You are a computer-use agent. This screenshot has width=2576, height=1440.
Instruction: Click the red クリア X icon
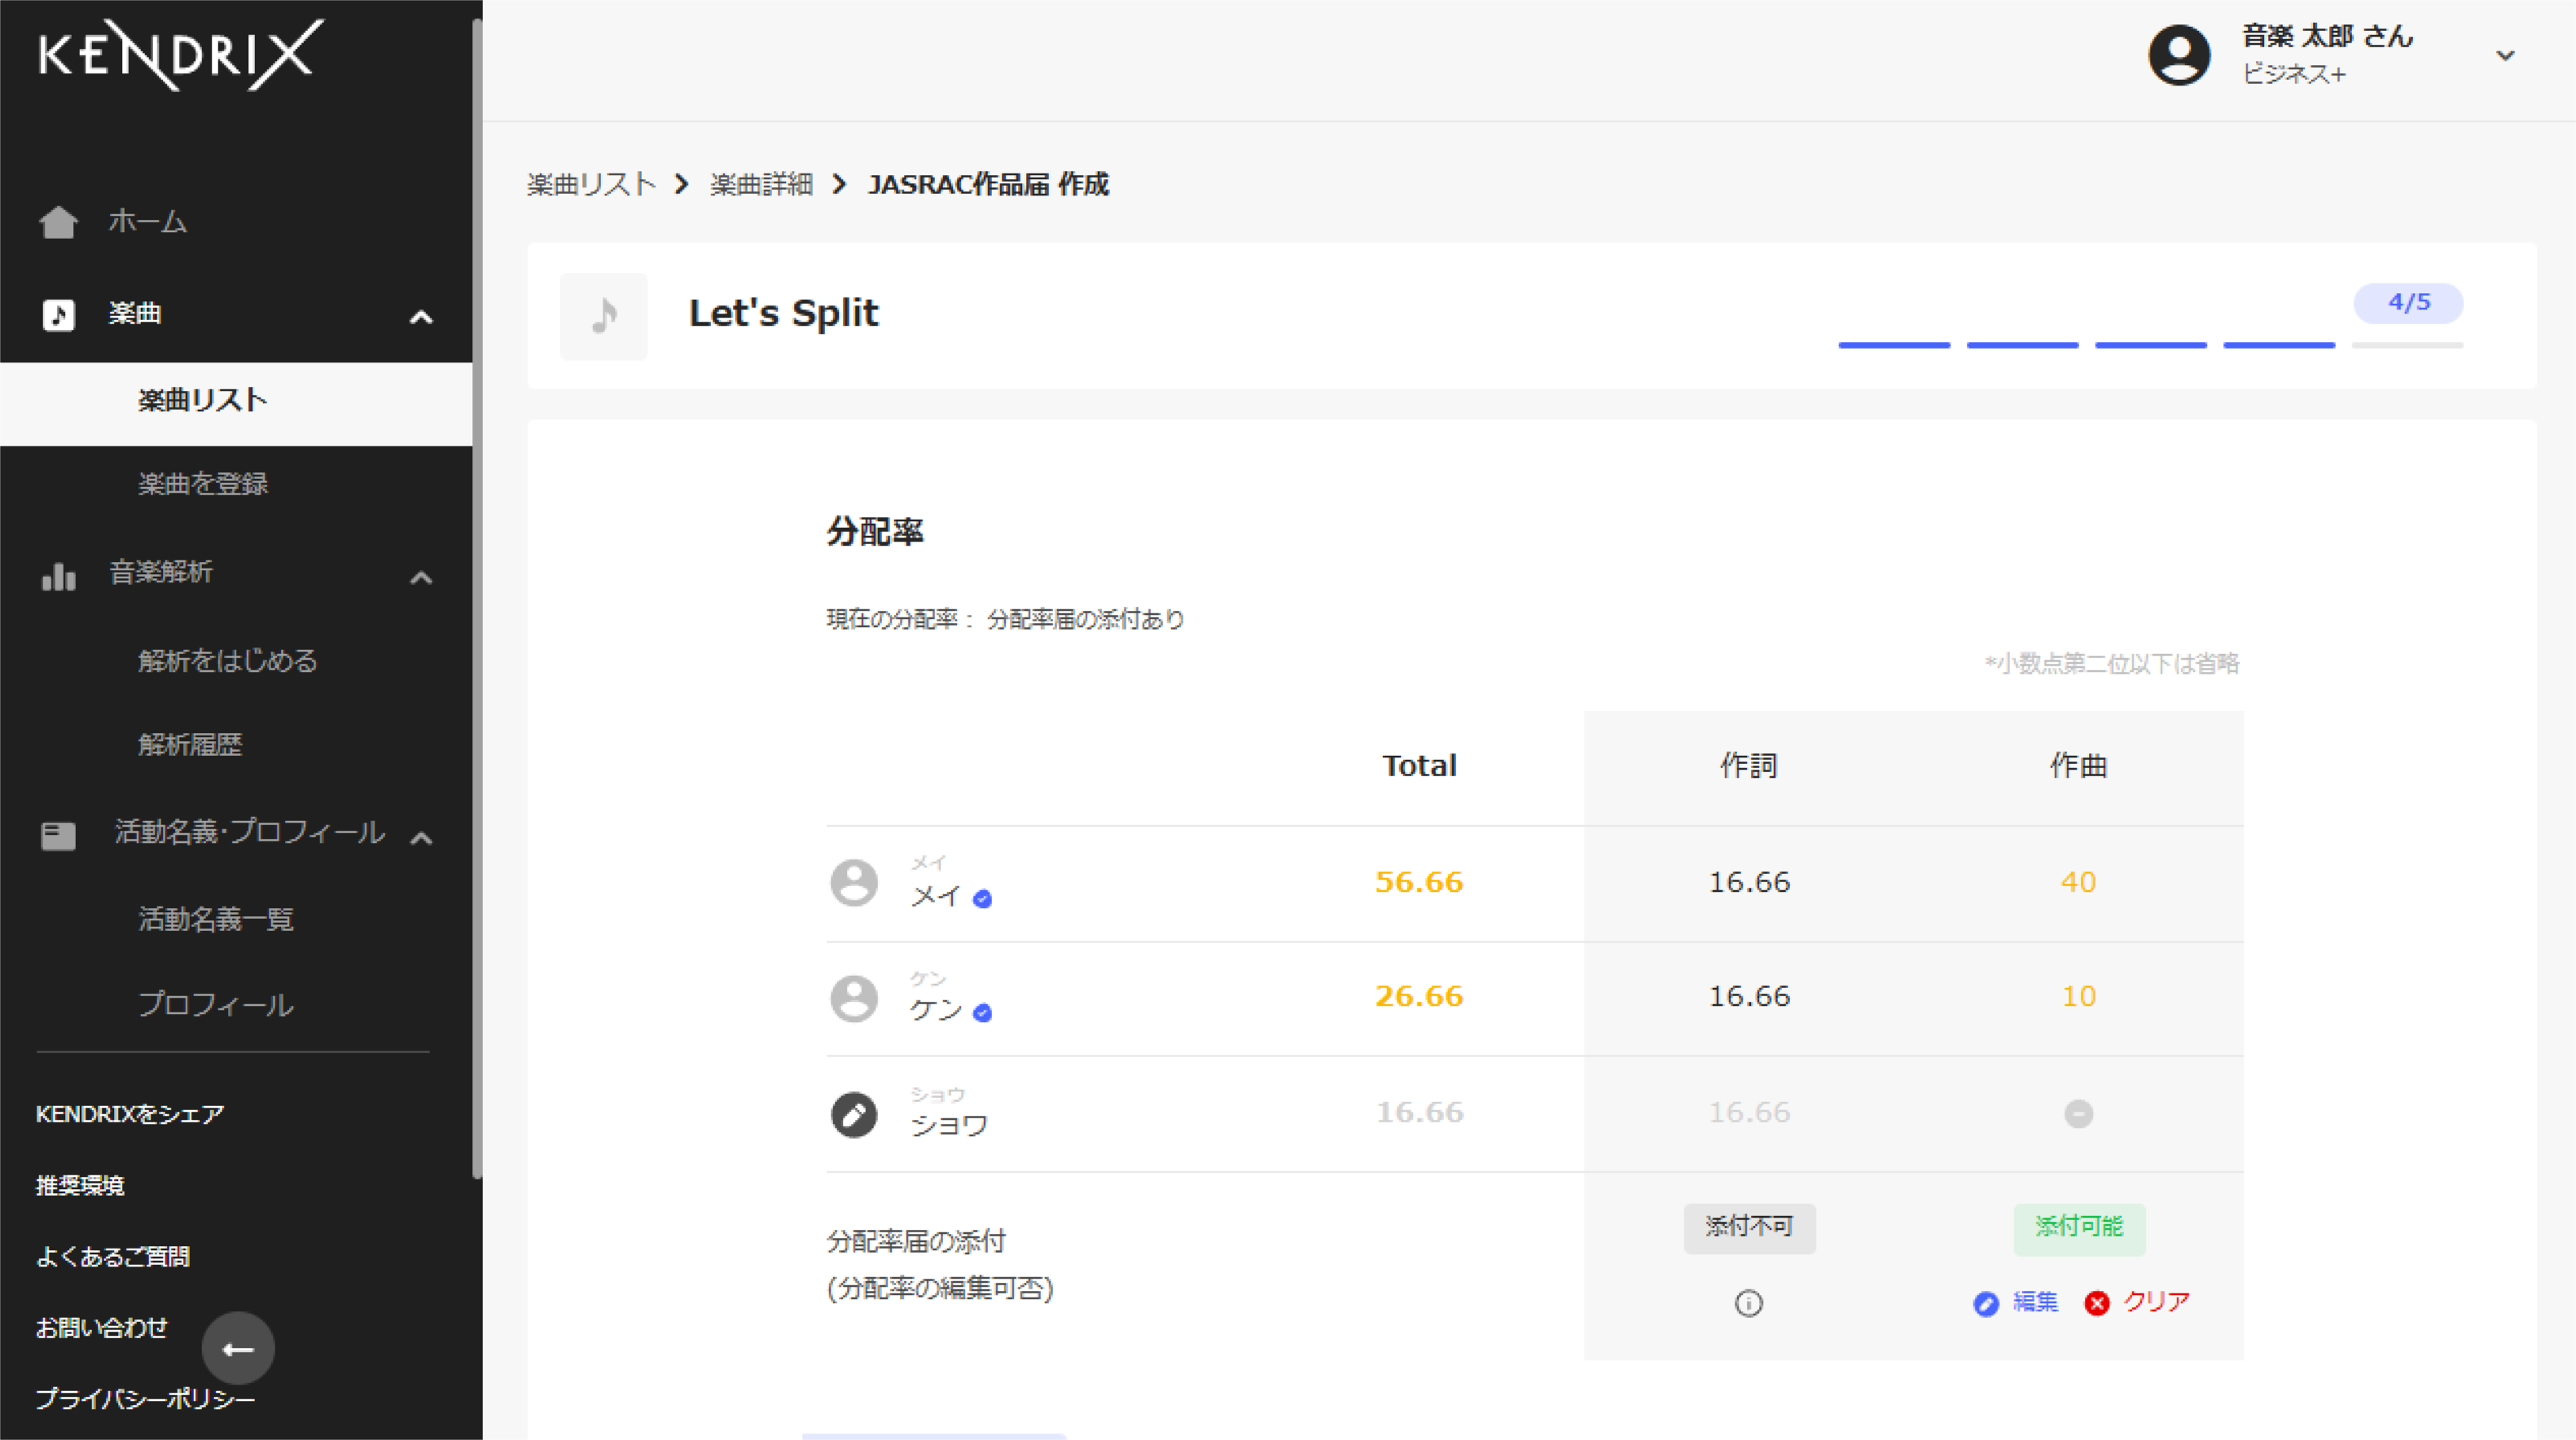click(2097, 1303)
